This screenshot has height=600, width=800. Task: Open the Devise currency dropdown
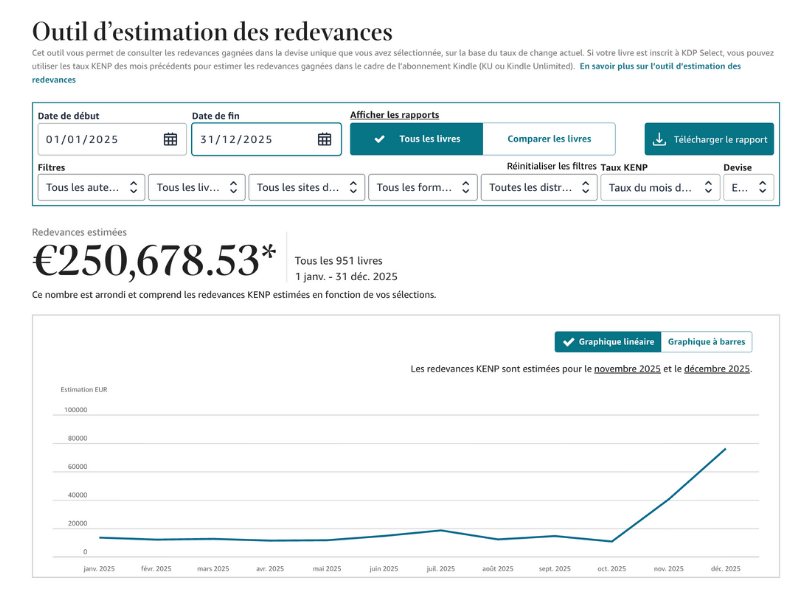tap(749, 187)
